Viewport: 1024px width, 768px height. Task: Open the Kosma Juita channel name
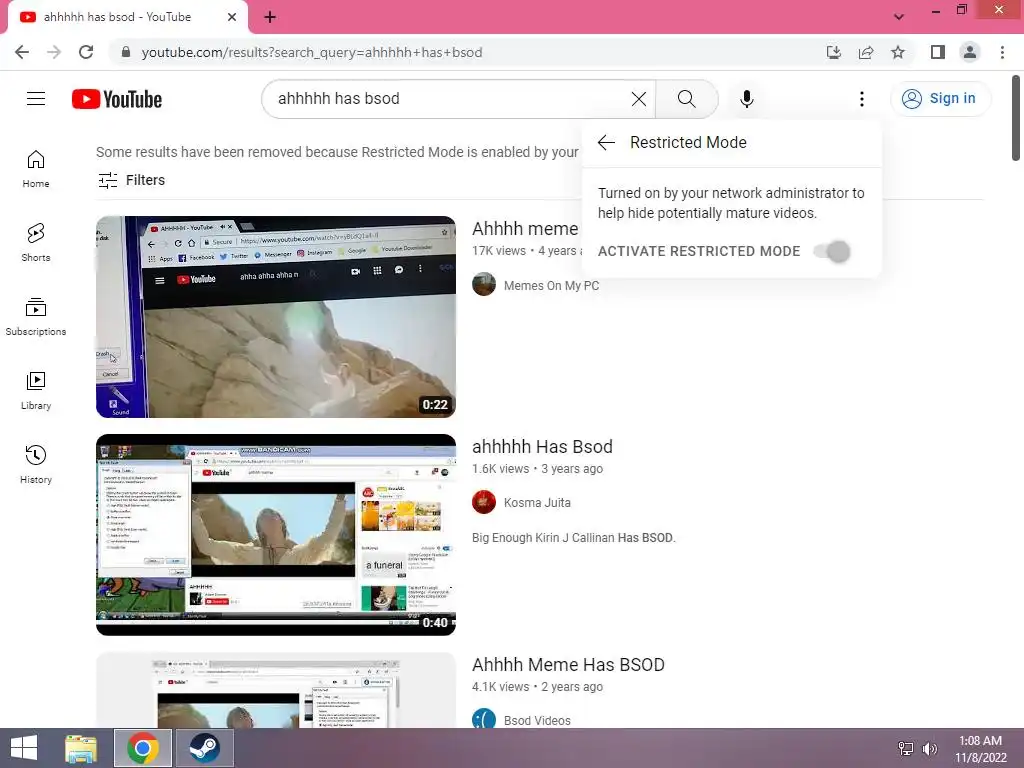tap(537, 503)
